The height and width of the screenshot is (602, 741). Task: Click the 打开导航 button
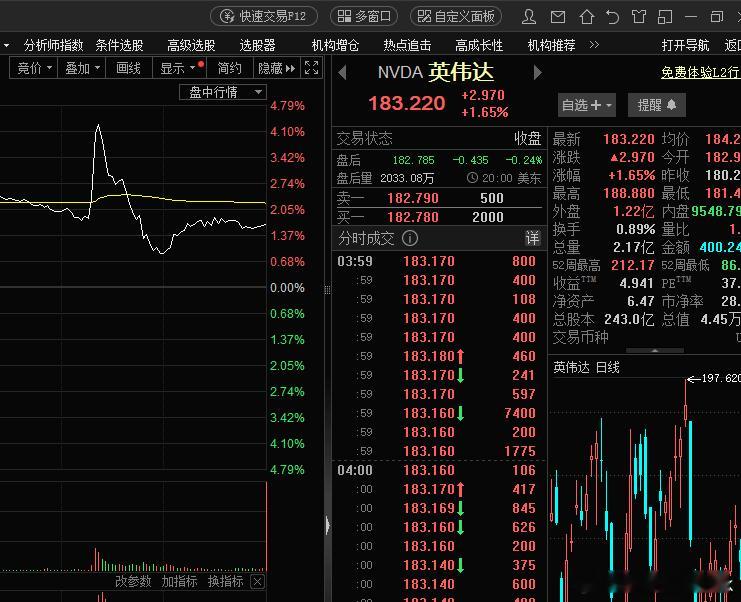click(x=685, y=45)
